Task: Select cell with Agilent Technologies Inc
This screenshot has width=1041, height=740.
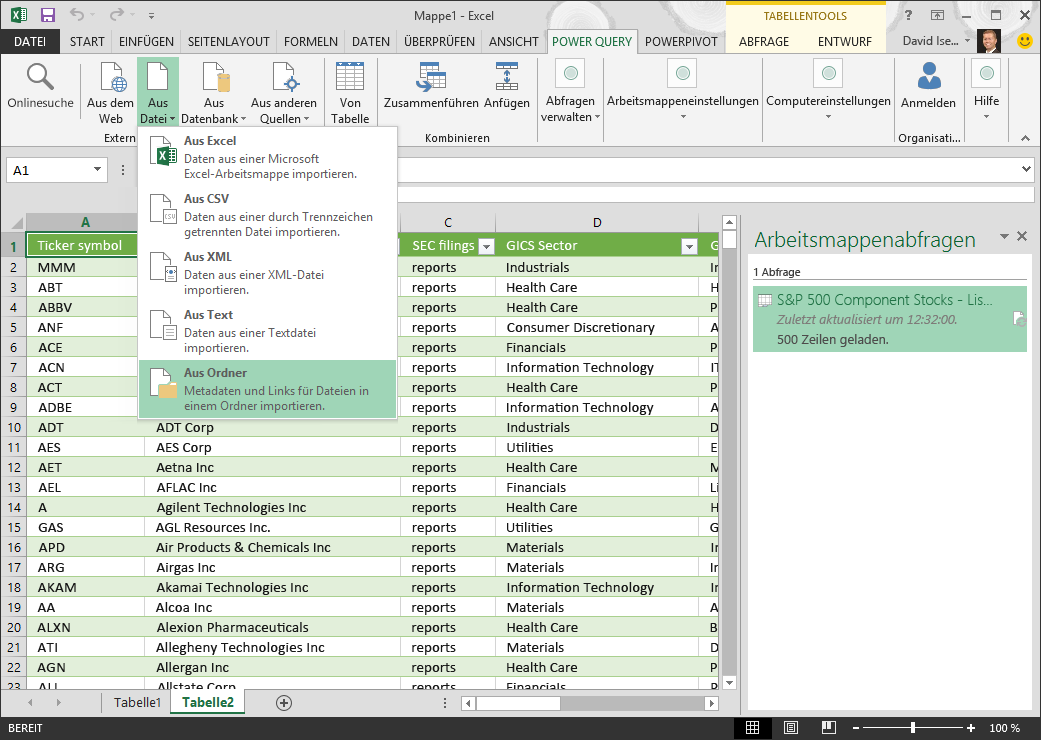Action: click(x=272, y=508)
